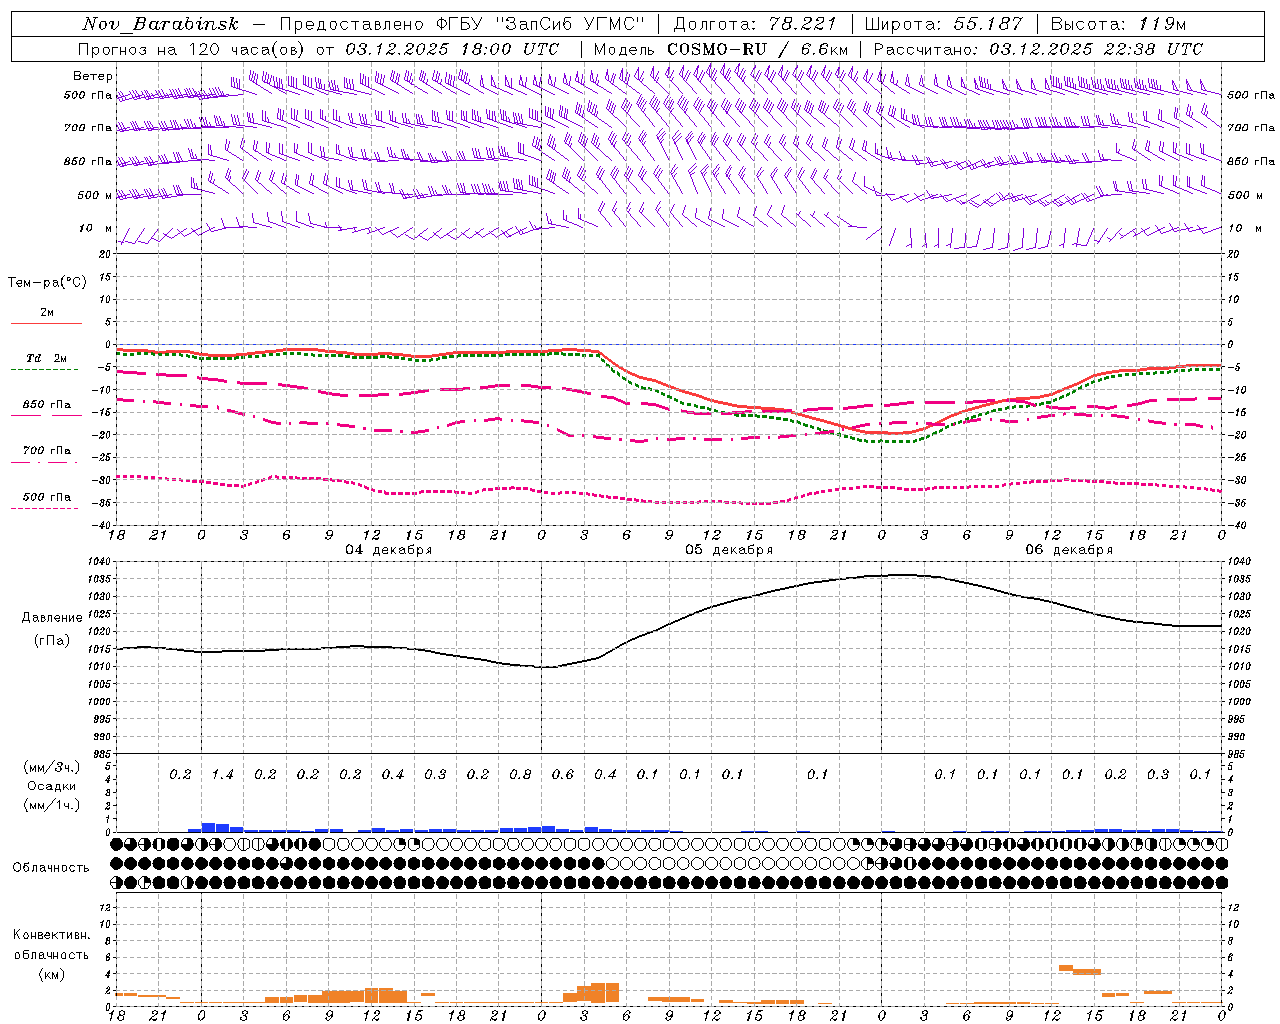The height and width of the screenshot is (1024, 1280).
Task: Click the 500 м wind level label on left
Action: [x=96, y=195]
